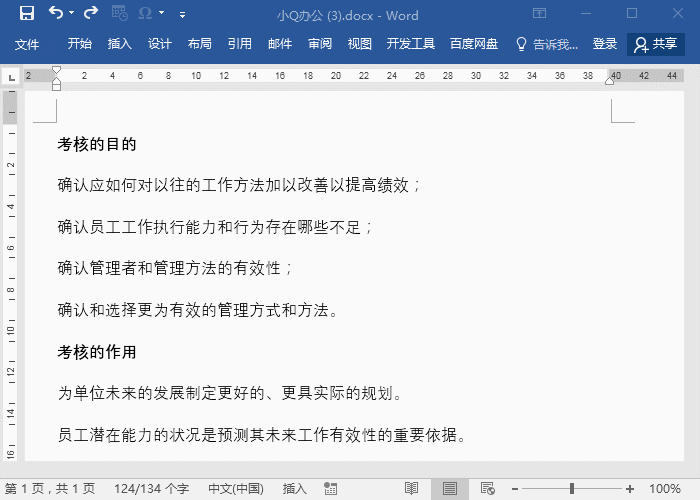Click the Save icon in quick access toolbar
This screenshot has width=700, height=500.
(x=27, y=13)
